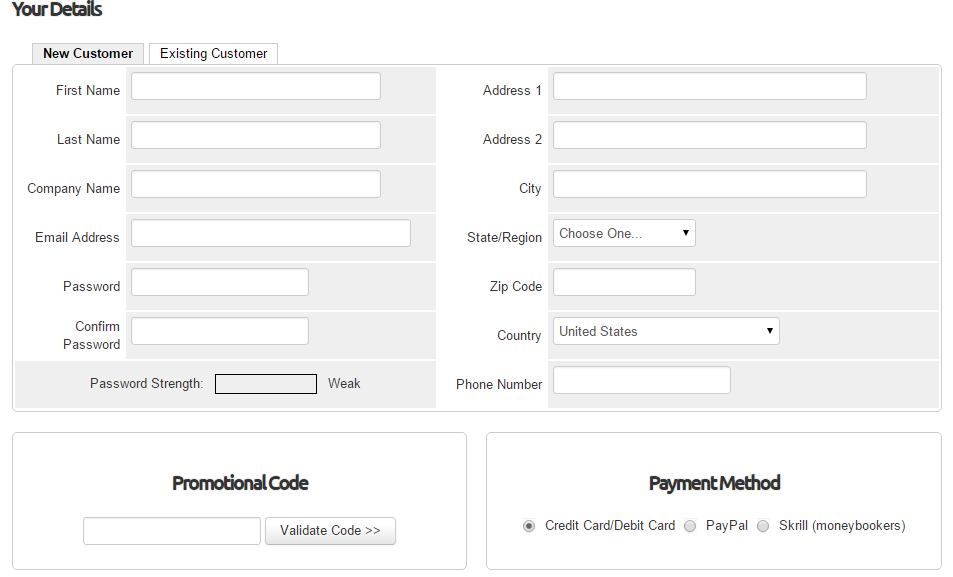Click the Address 1 text box

pos(710,86)
